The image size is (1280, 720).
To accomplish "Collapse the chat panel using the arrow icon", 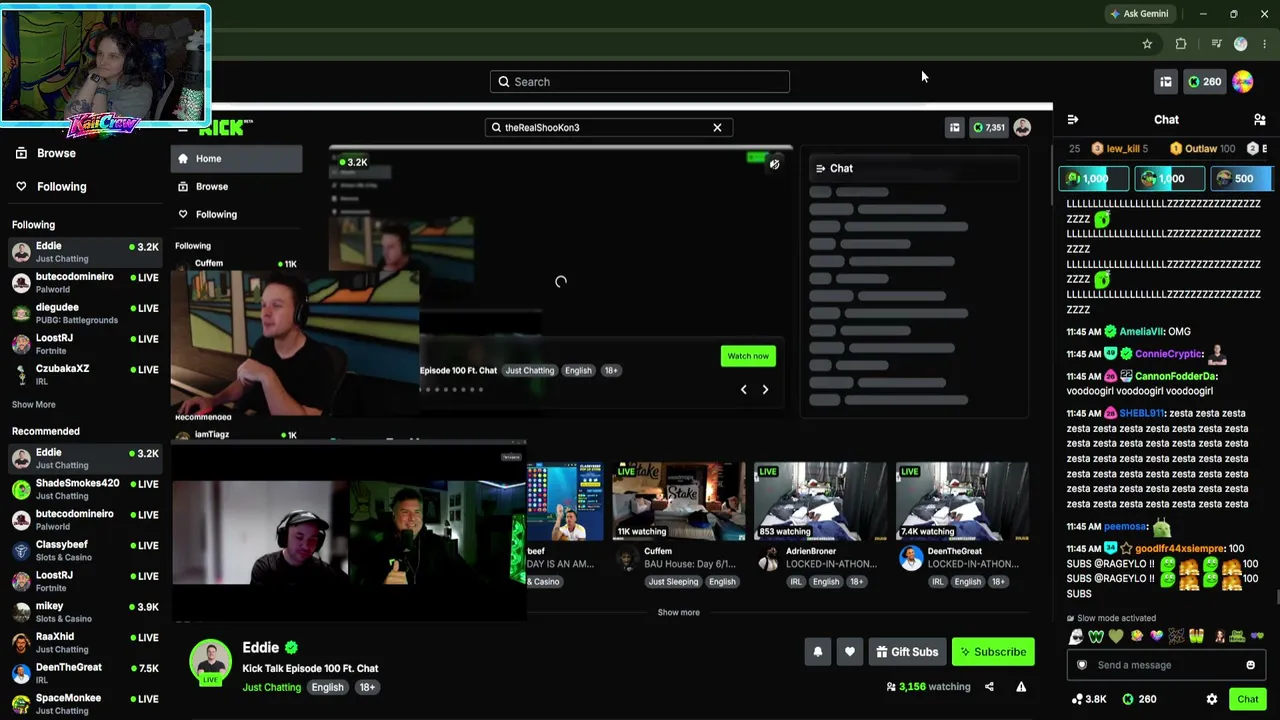I will coord(1073,120).
